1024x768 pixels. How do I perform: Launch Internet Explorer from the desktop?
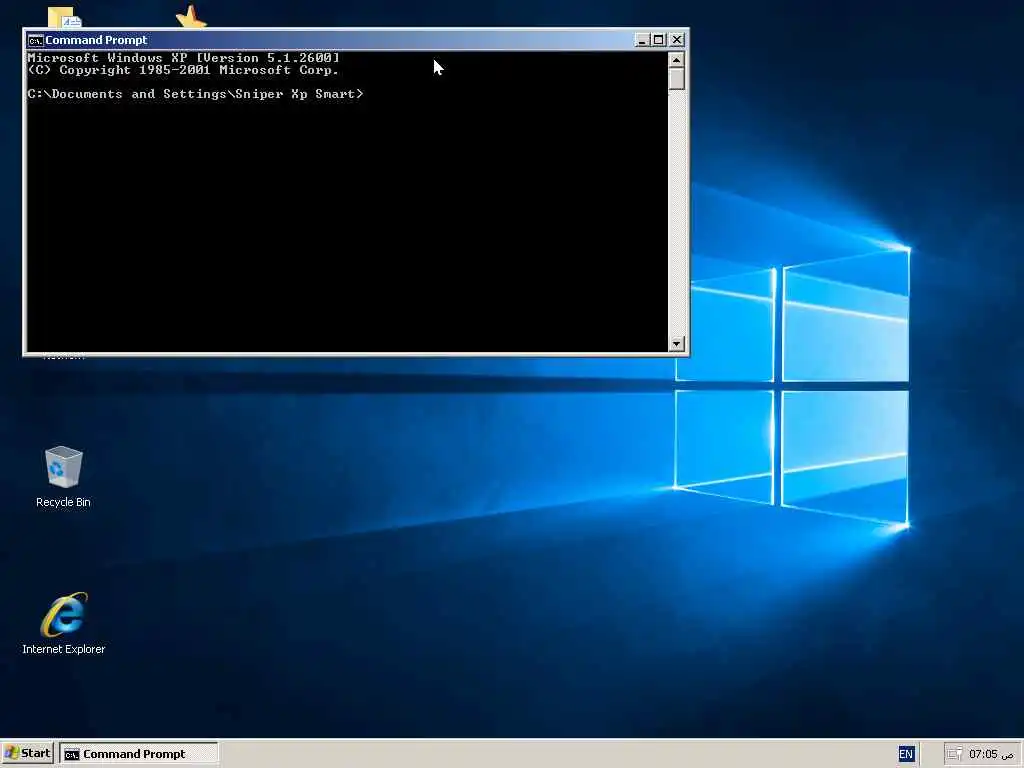[x=63, y=623]
